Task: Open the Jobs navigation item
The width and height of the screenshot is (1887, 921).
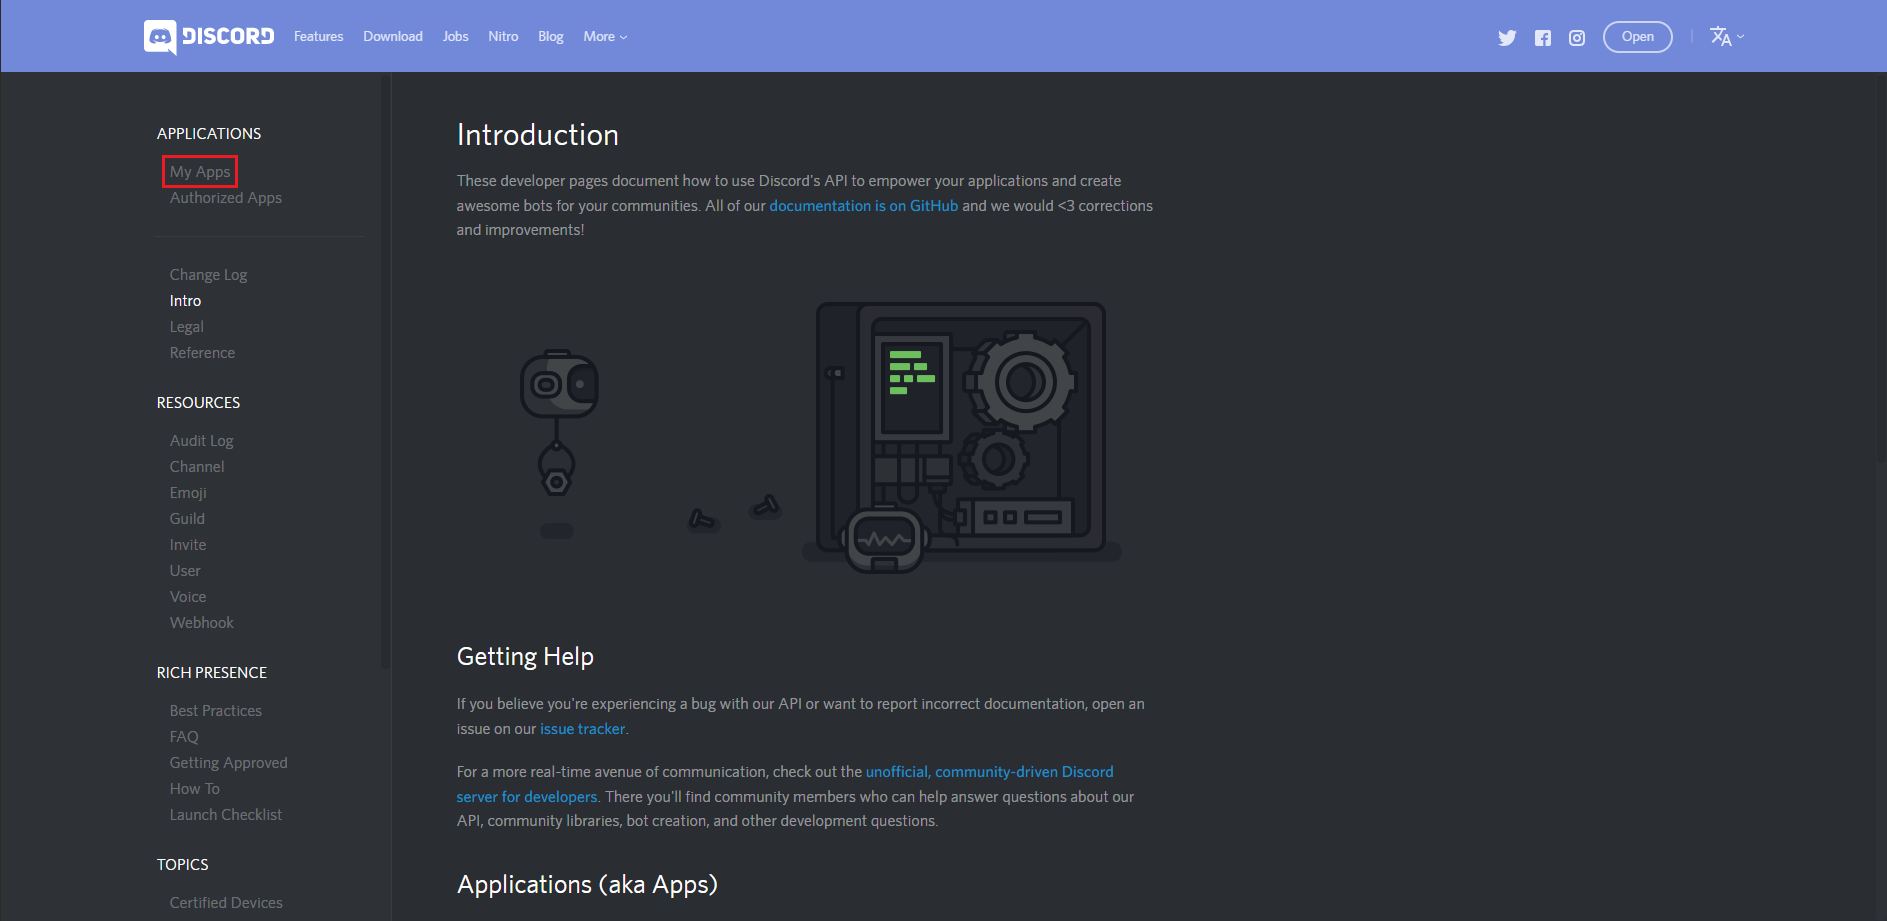Action: pyautogui.click(x=456, y=37)
